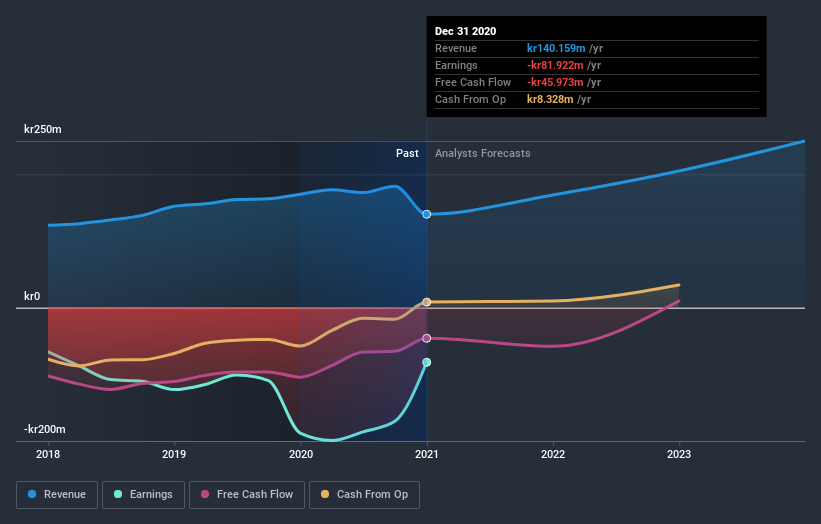Click the -kr200m y-axis label
This screenshot has width=821, height=524.
(45, 429)
